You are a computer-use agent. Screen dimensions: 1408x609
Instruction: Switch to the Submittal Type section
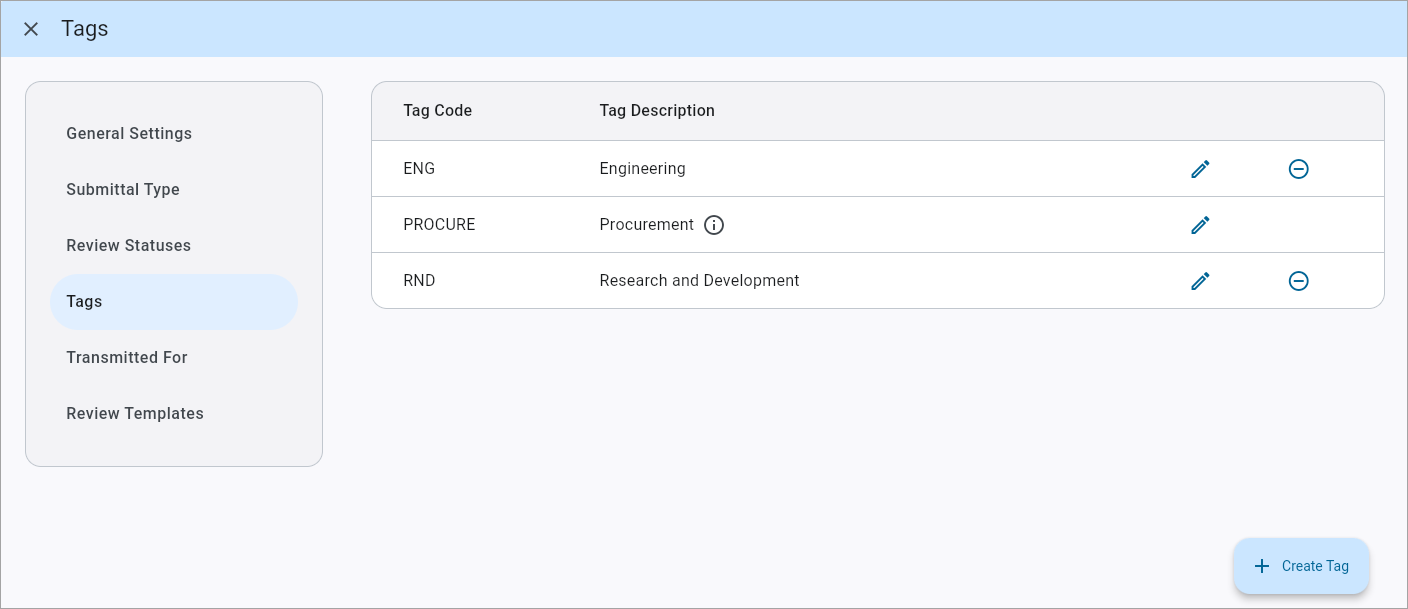[122, 189]
